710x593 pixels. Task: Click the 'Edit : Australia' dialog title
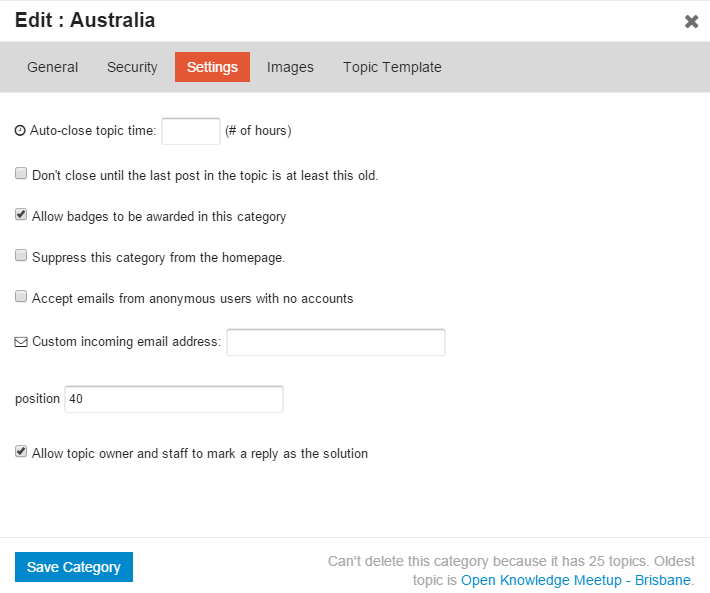(x=85, y=20)
